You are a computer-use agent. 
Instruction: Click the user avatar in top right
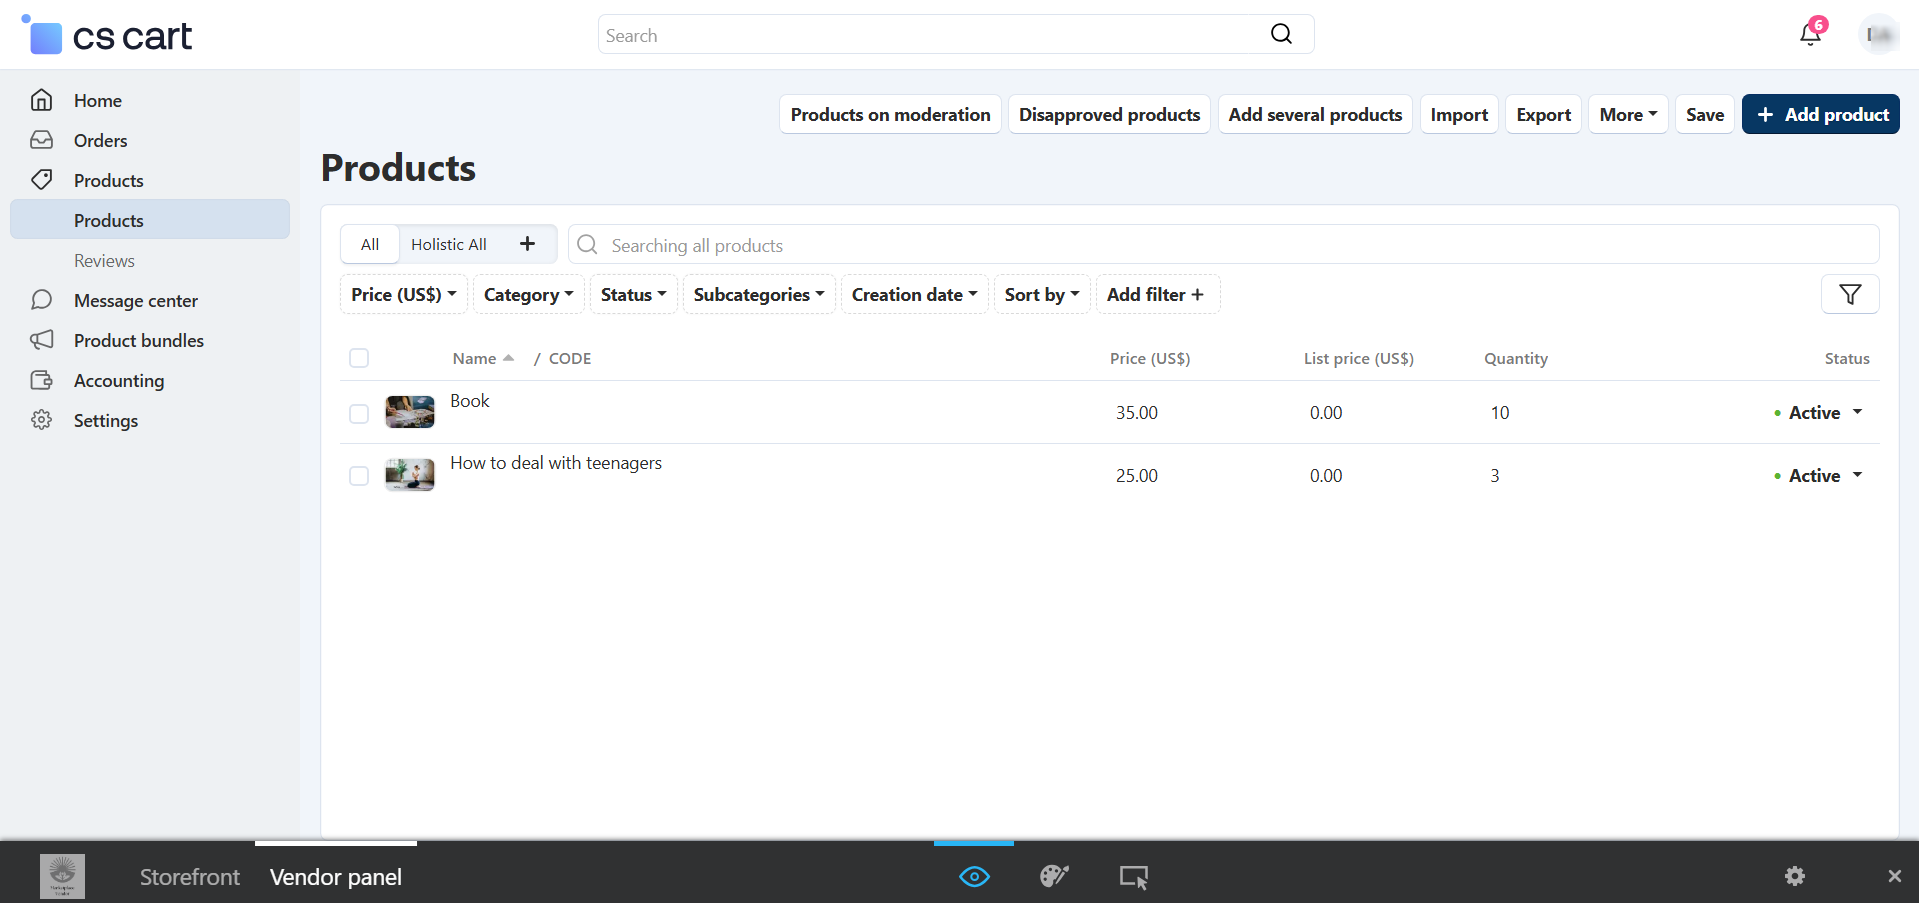click(1878, 34)
